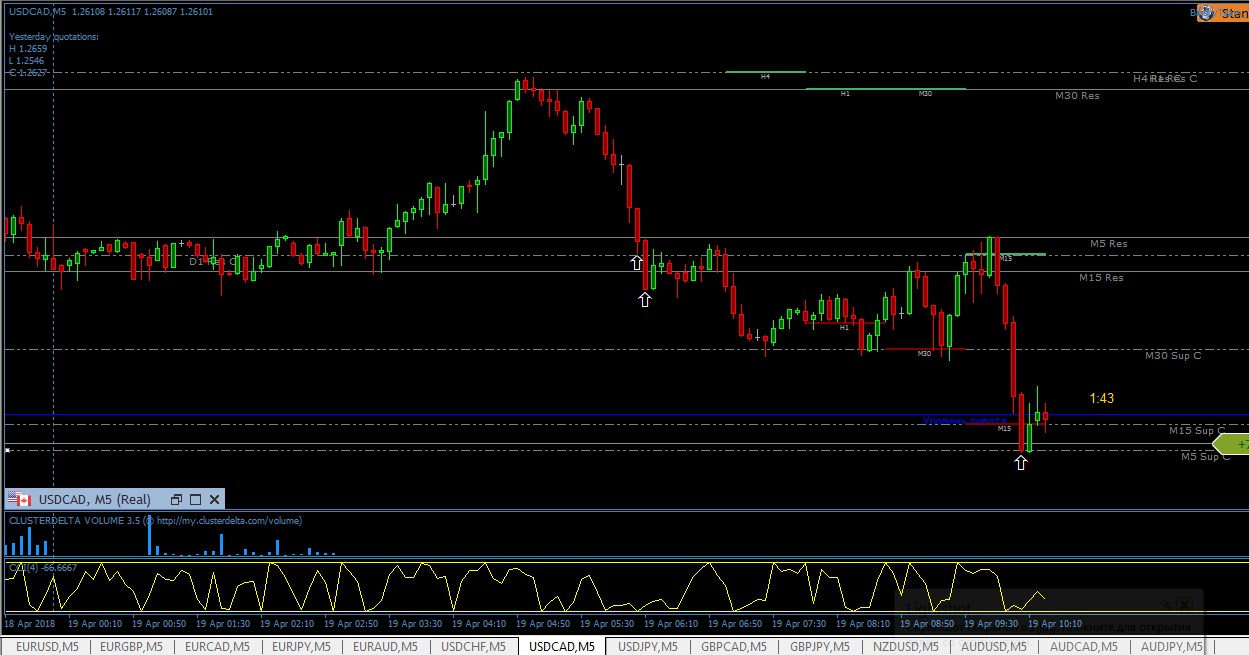The image size is (1249, 655).
Task: Open the NZDUSD,M5 tab
Action: point(908,647)
